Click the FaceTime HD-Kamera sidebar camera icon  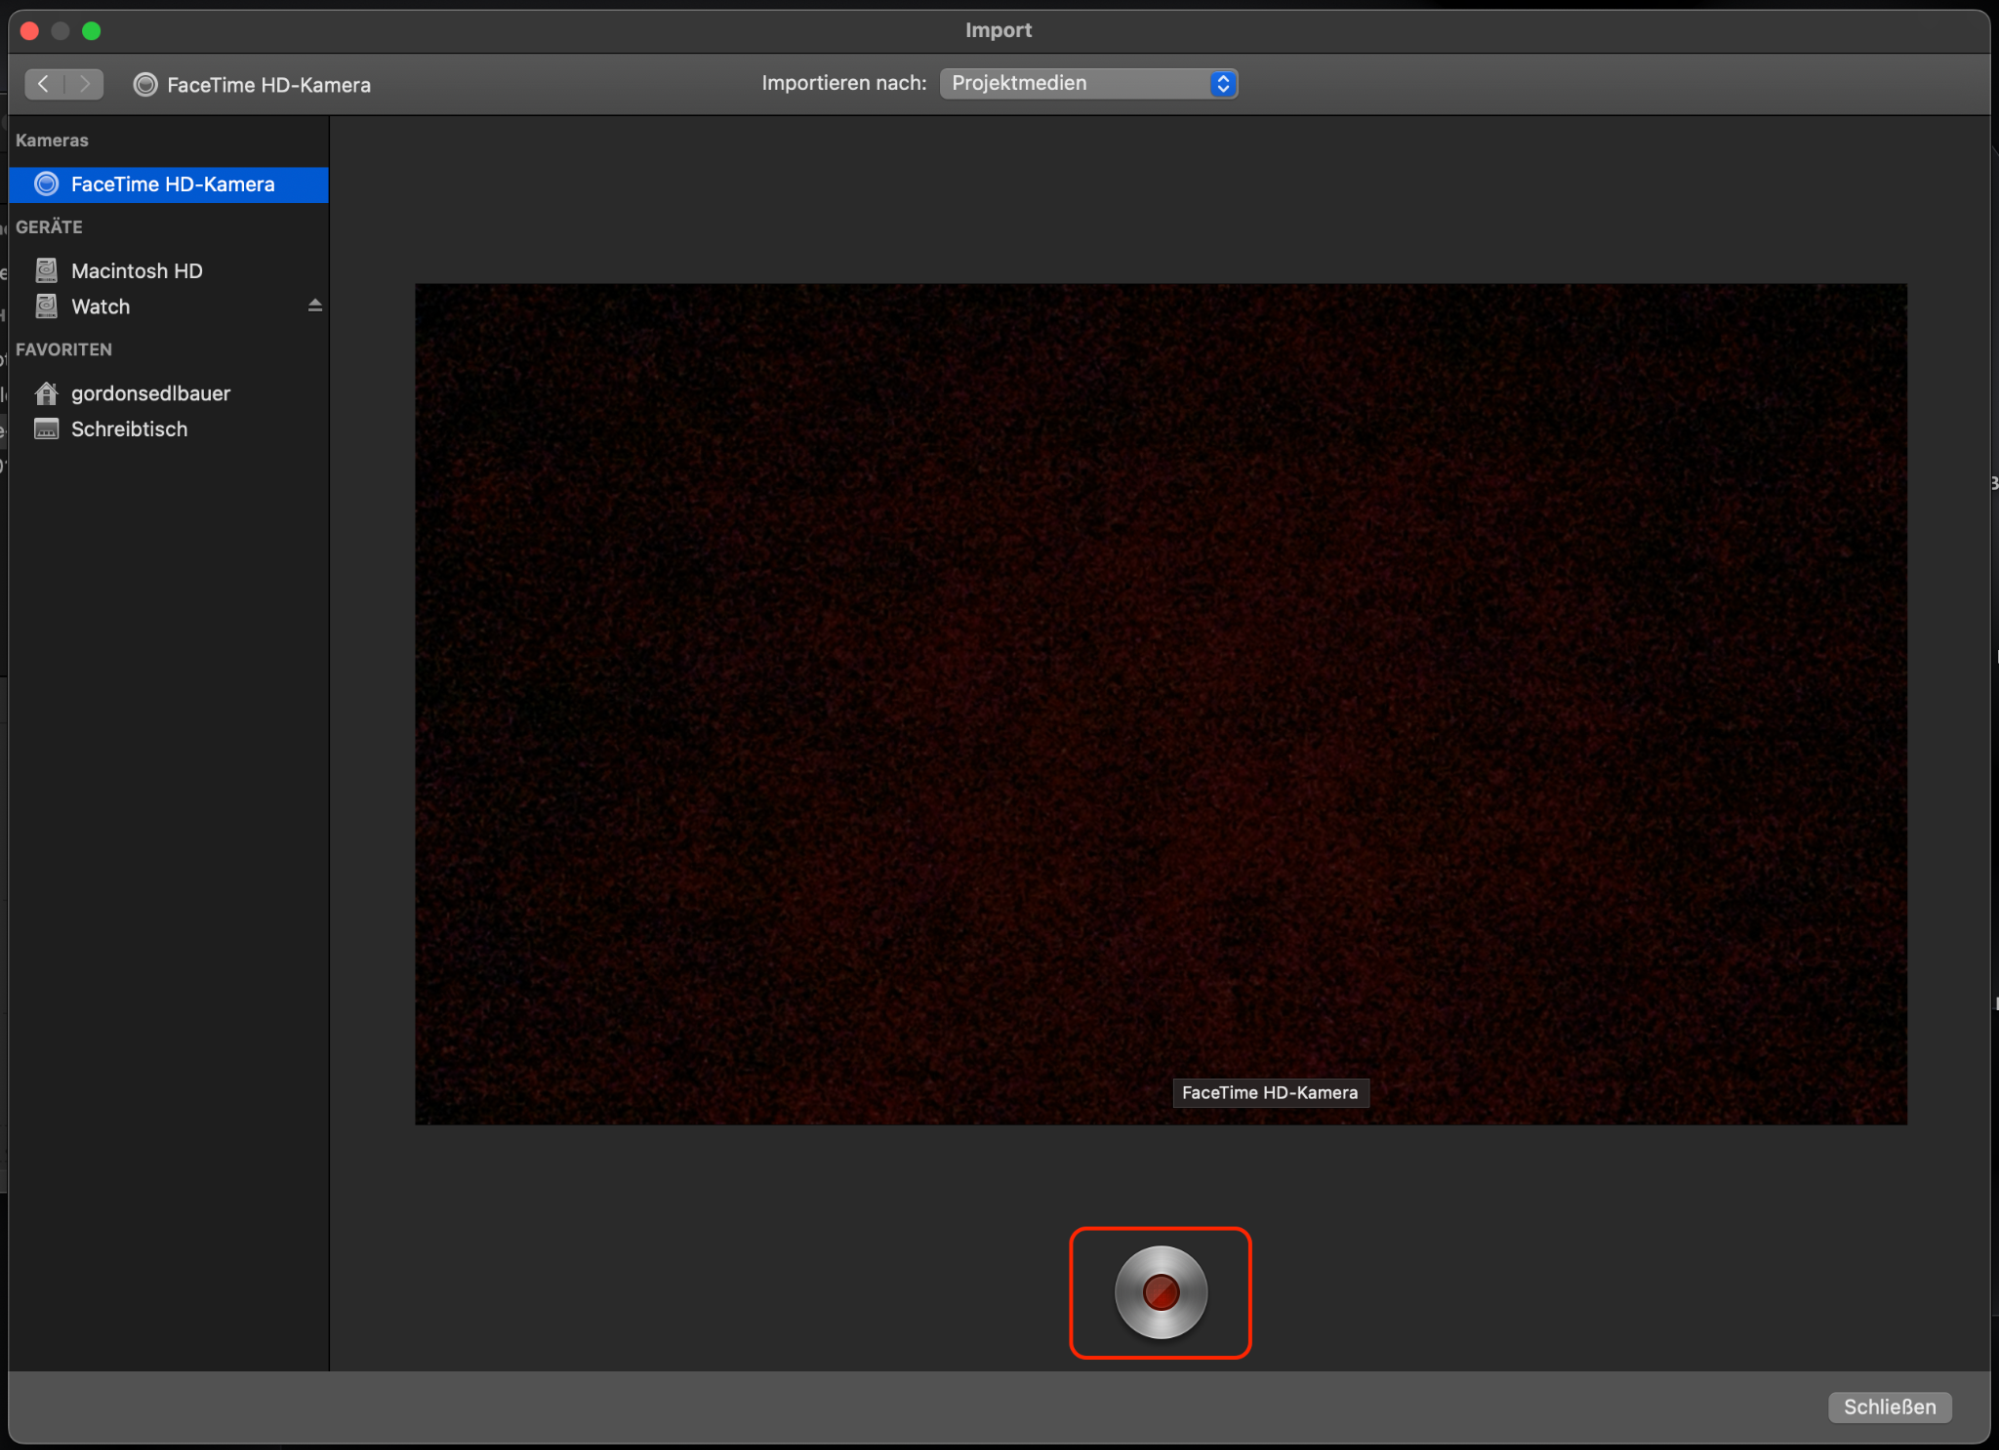46,184
